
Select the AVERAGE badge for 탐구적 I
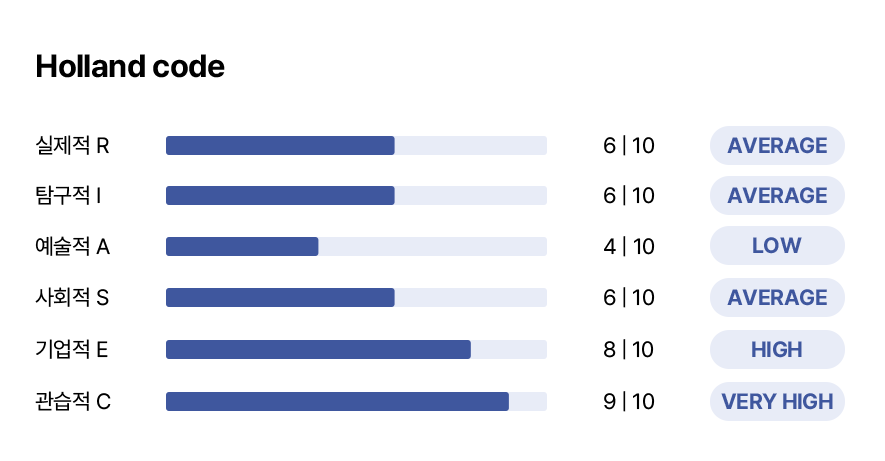click(777, 196)
